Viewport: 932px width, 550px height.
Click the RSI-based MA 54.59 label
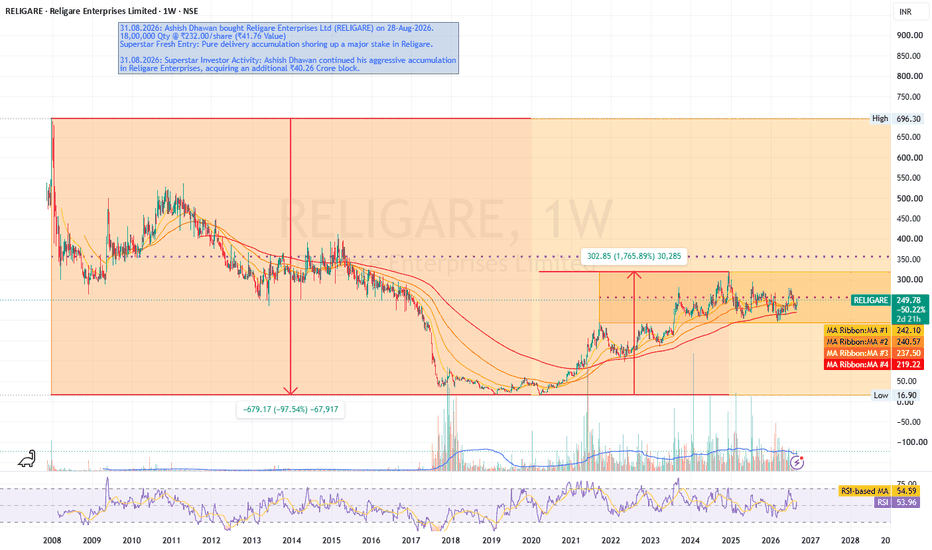(x=881, y=491)
